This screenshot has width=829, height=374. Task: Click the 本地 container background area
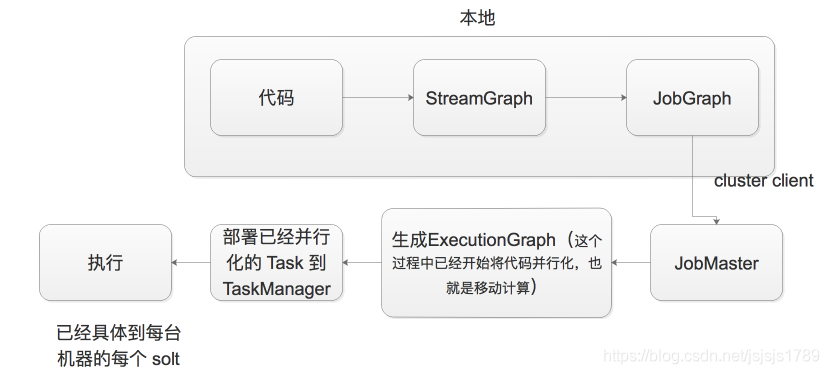(x=478, y=156)
